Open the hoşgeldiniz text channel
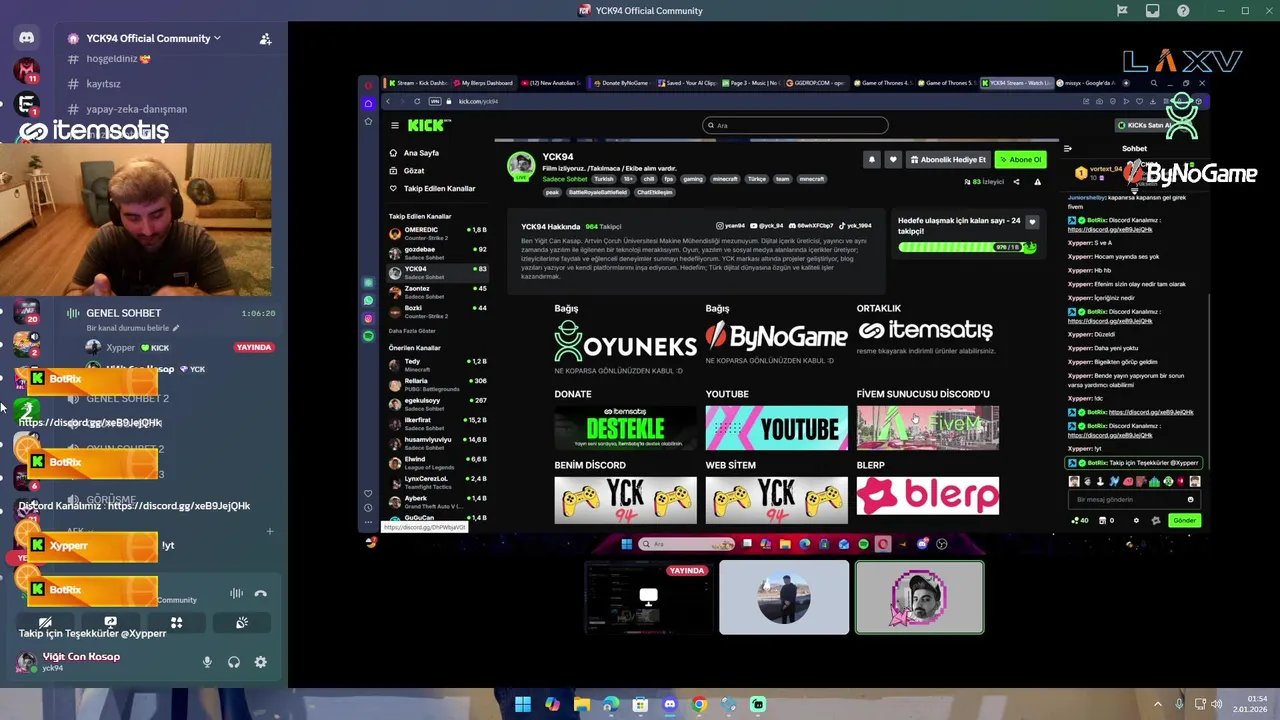Screen dimensions: 1280x720 (118, 59)
